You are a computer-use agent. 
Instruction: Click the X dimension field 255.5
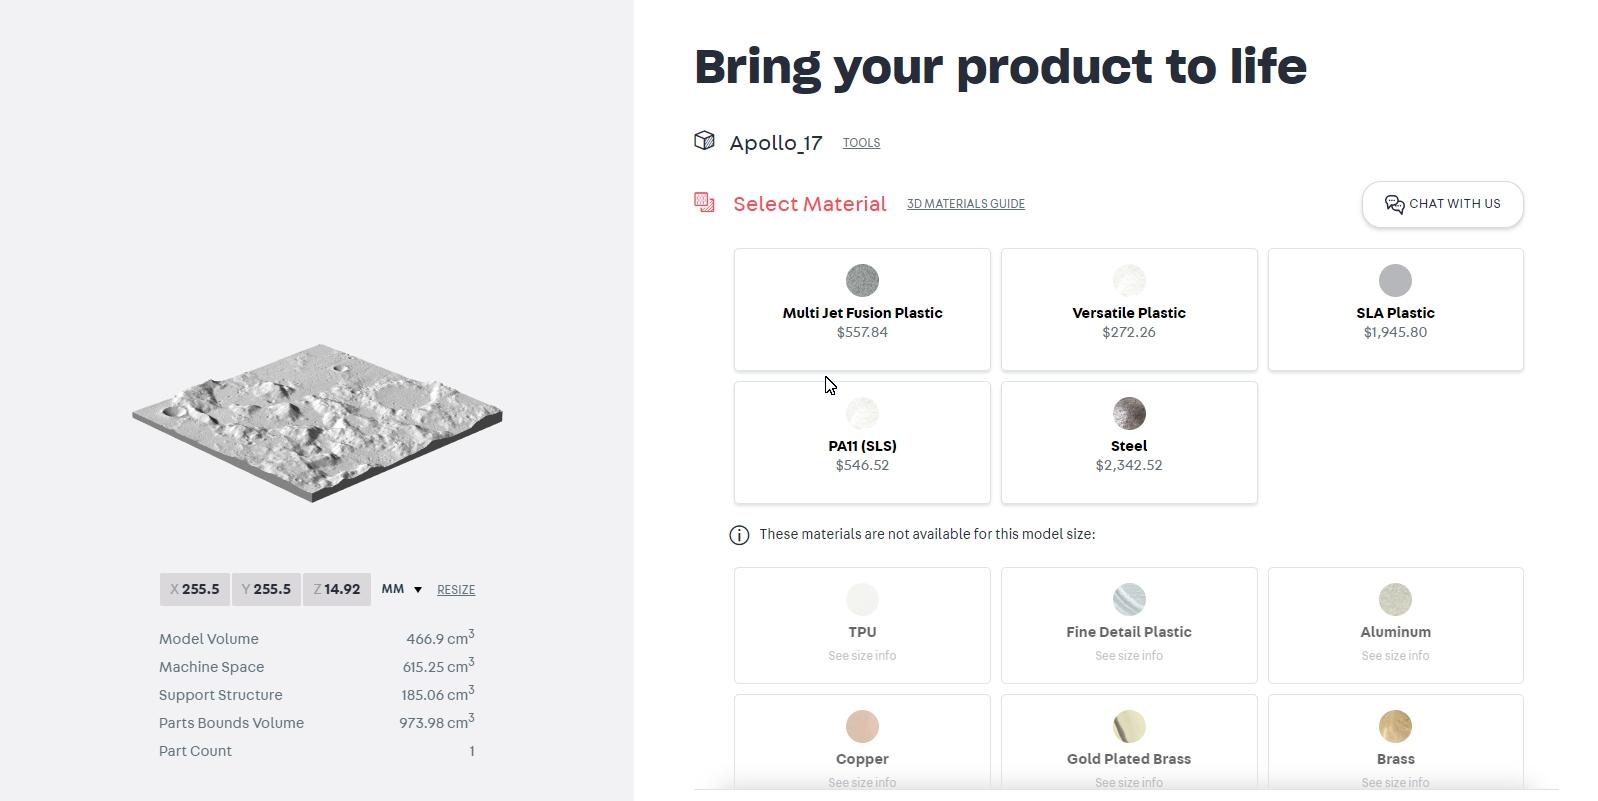pyautogui.click(x=195, y=589)
